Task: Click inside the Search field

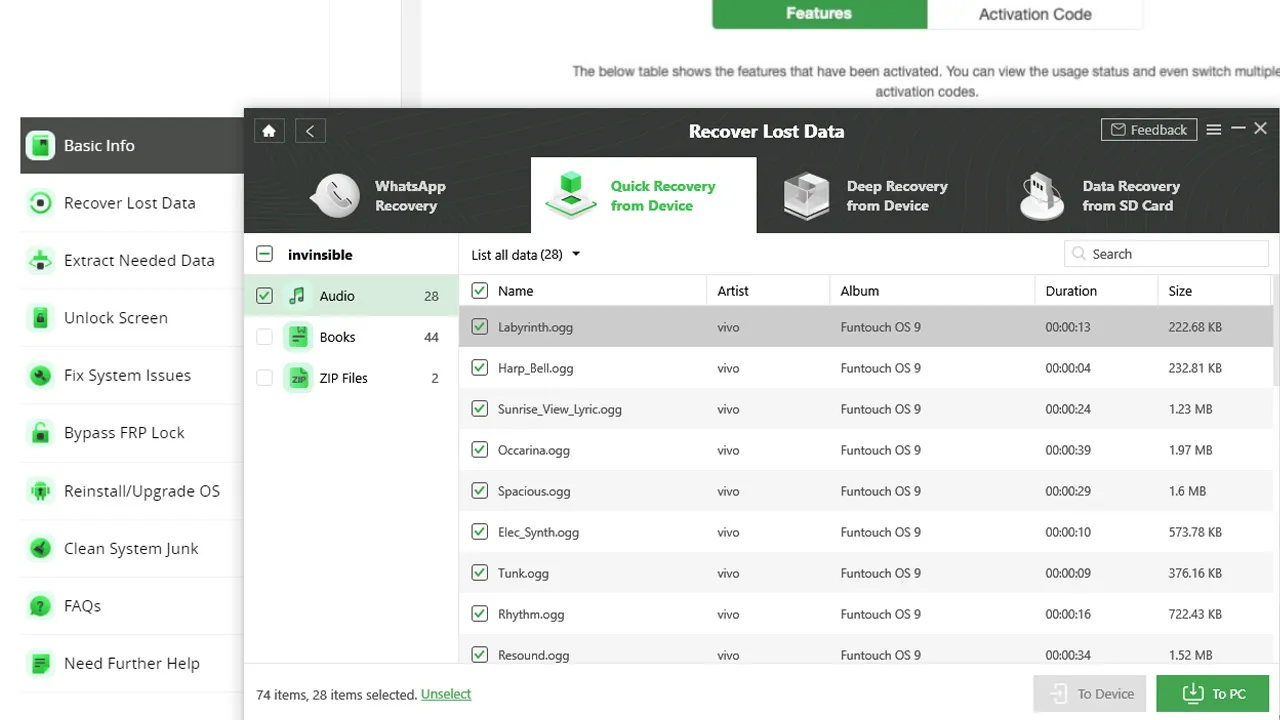Action: coord(1165,253)
